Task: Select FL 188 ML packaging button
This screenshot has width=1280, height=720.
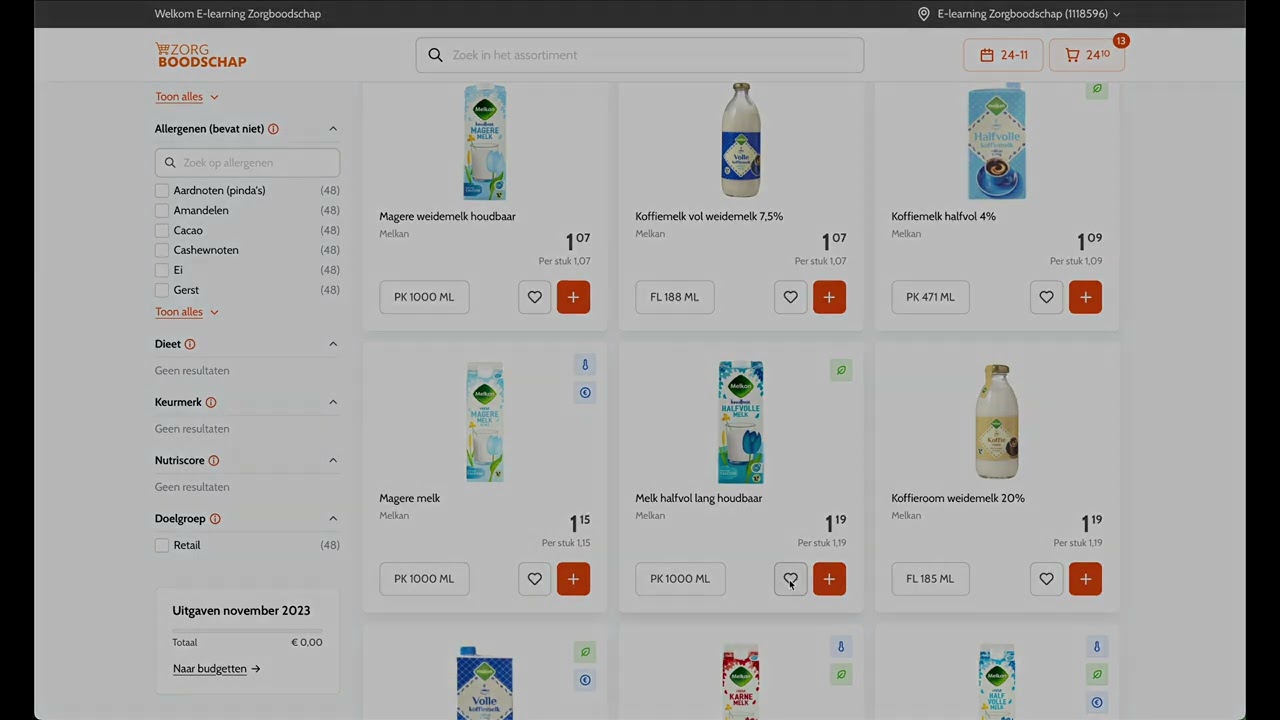Action: (x=675, y=297)
